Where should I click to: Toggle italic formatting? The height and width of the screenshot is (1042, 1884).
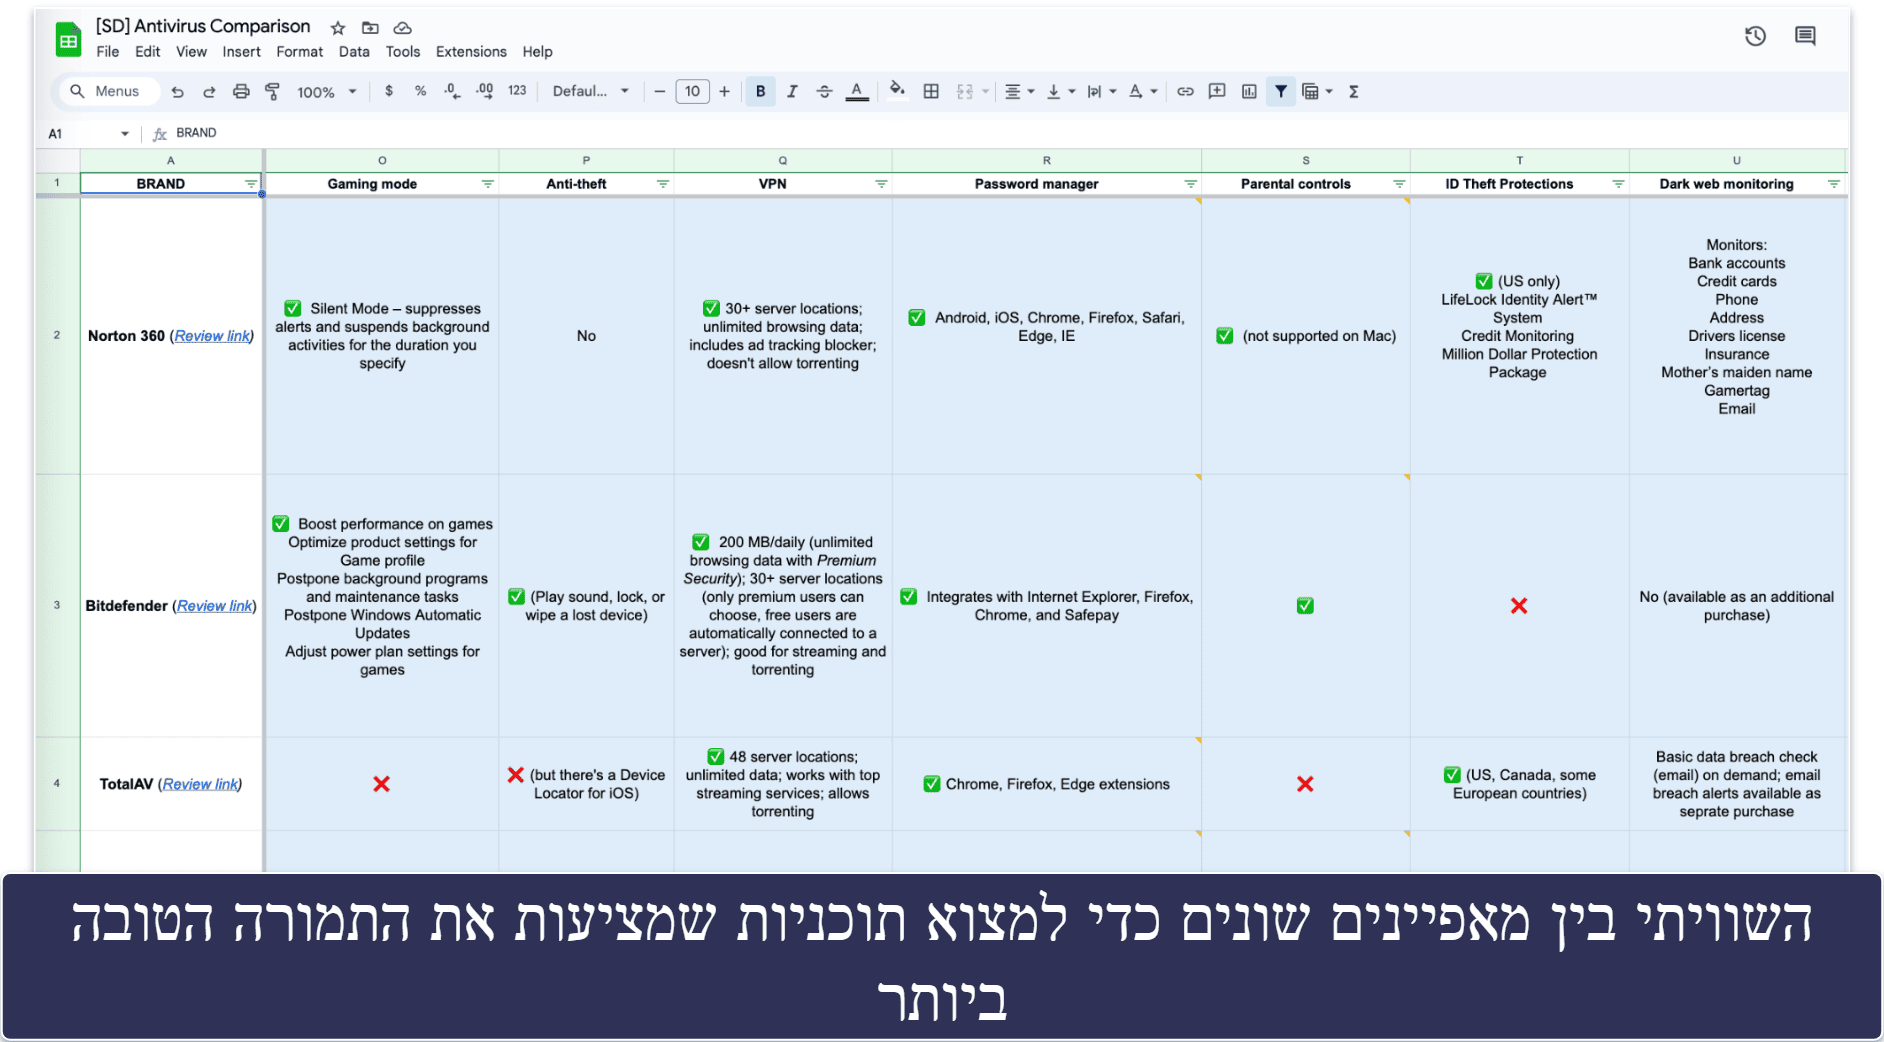(x=792, y=91)
